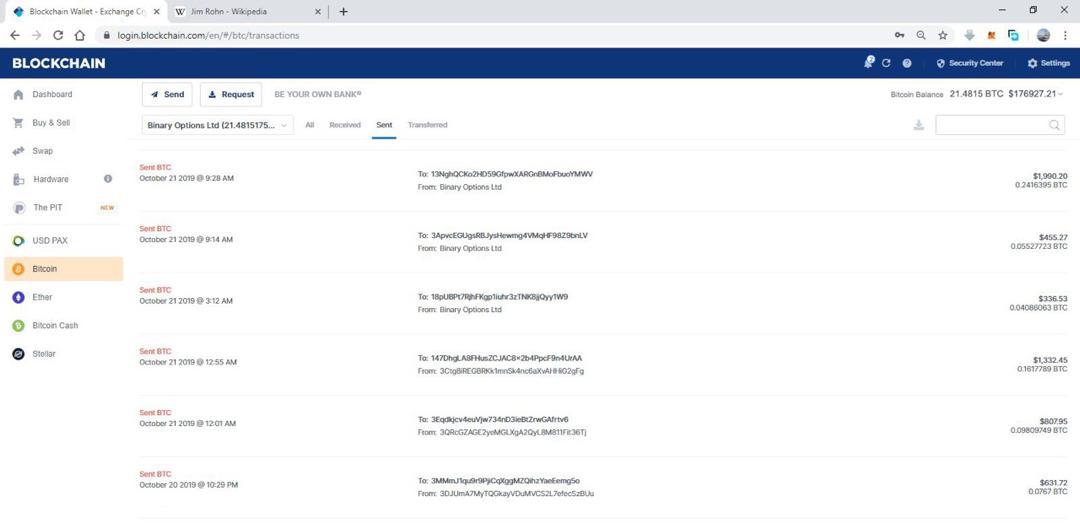Select the Swap arrows icon
This screenshot has height=524, width=1080.
tap(19, 151)
